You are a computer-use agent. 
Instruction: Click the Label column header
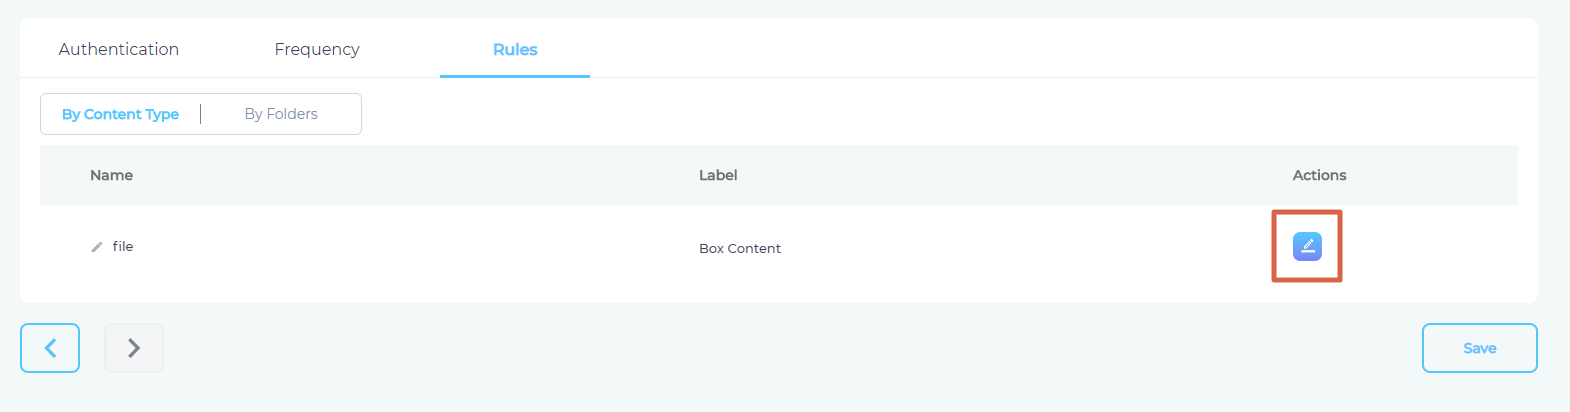tap(718, 175)
